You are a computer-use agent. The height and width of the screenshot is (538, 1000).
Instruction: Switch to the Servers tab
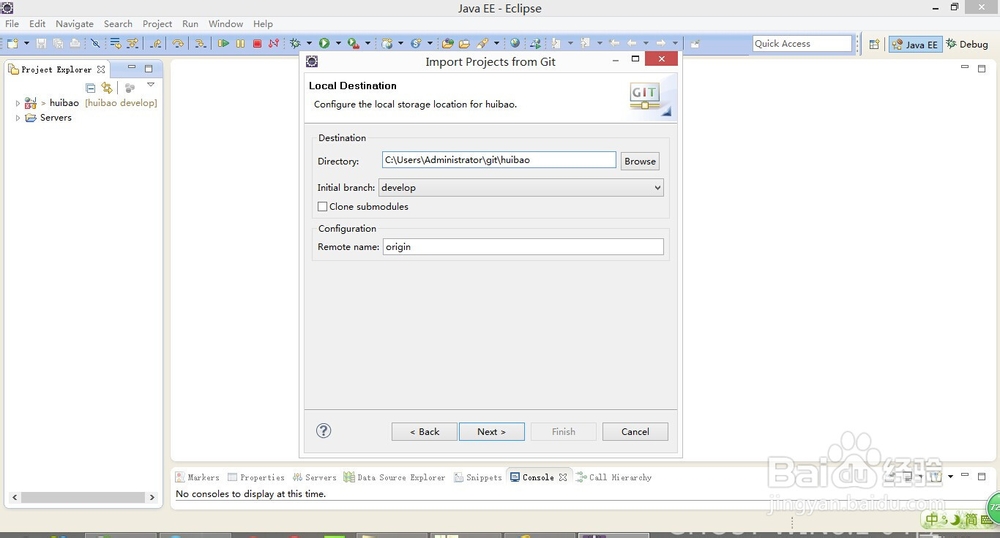314,477
